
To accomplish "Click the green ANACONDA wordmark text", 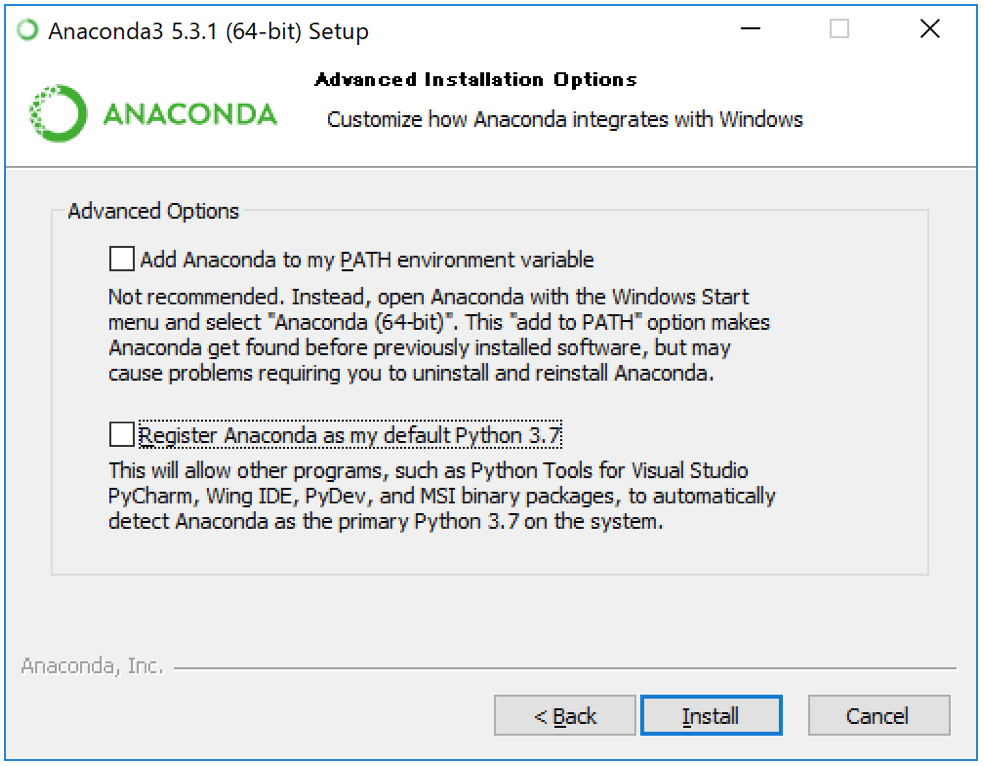I will pyautogui.click(x=190, y=114).
